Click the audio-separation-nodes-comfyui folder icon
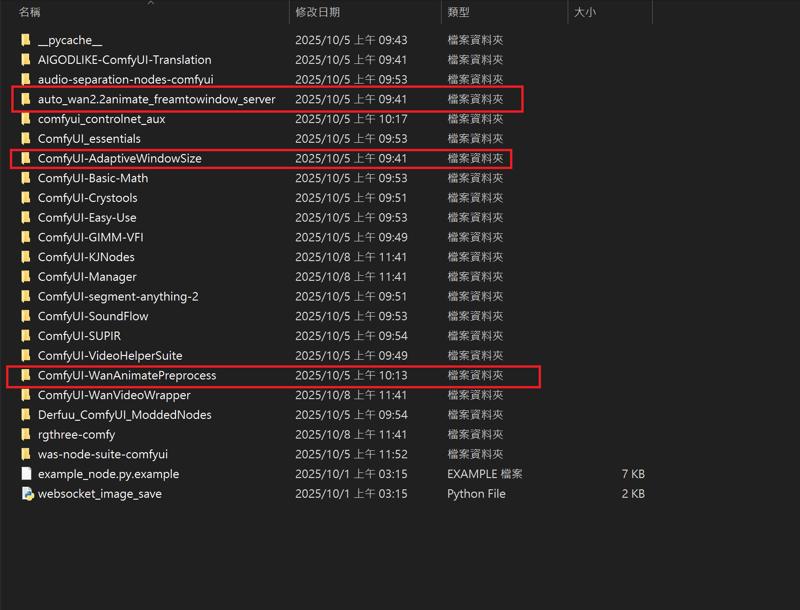Viewport: 800px width, 610px height. (x=26, y=80)
